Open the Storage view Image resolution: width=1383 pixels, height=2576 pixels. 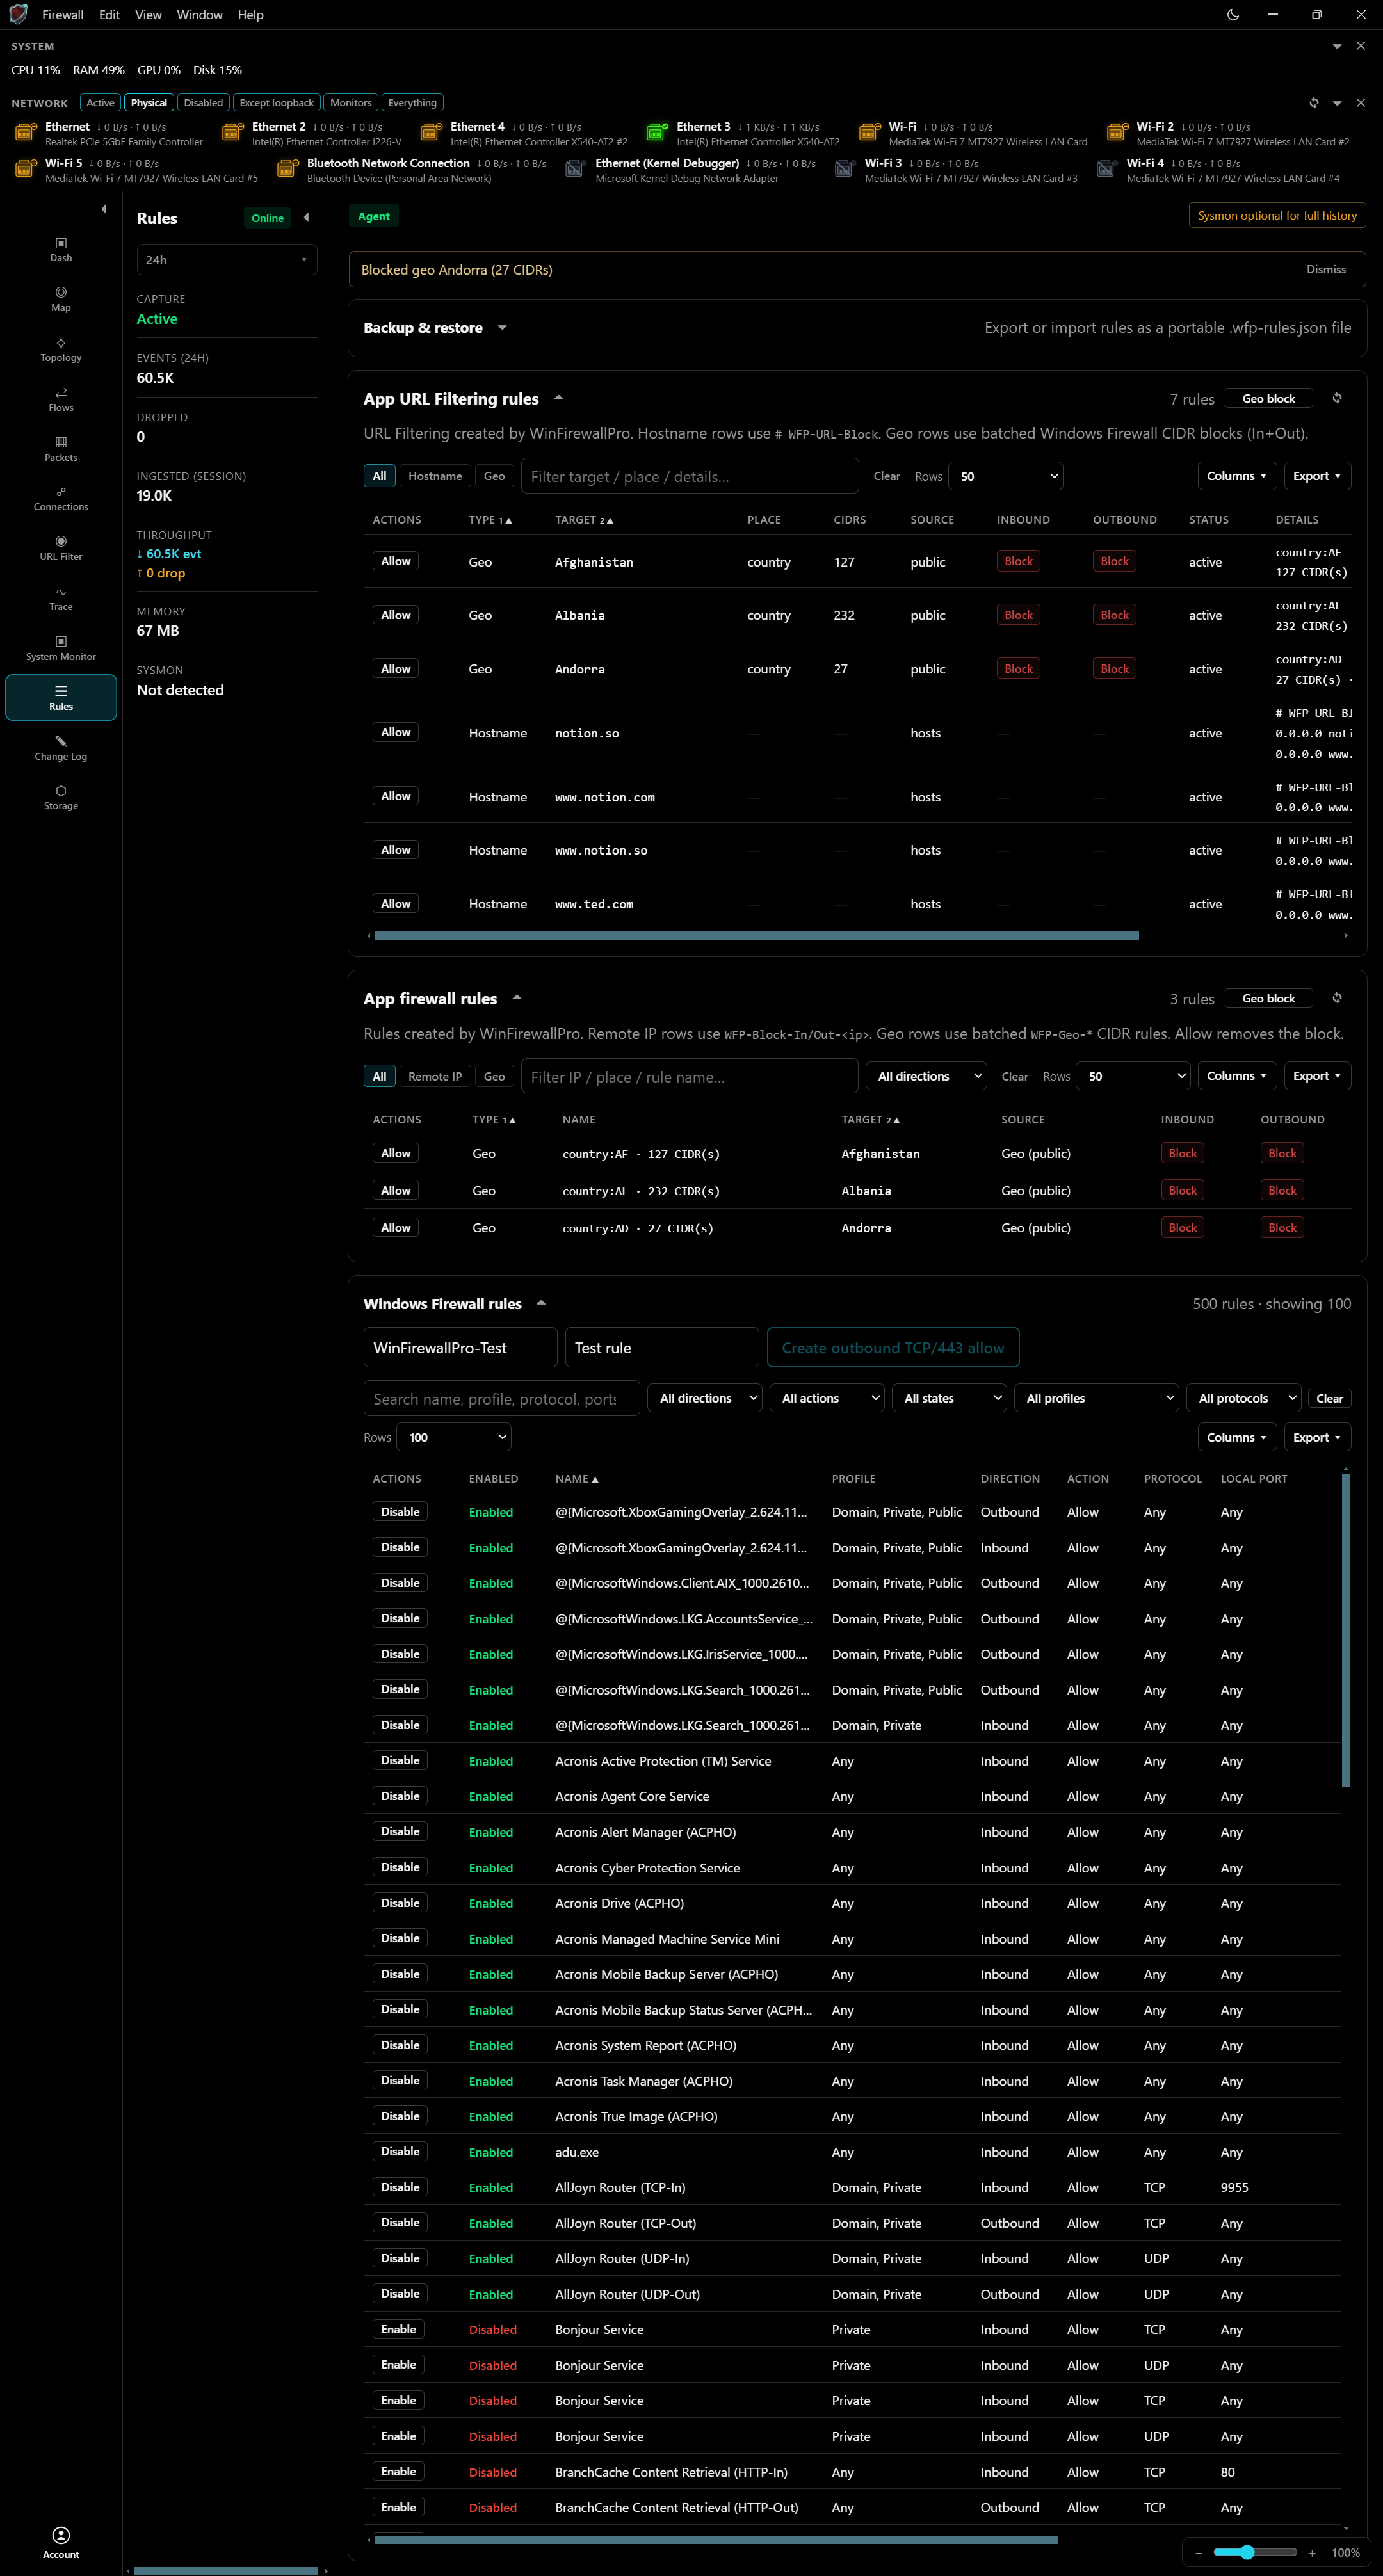(x=61, y=797)
